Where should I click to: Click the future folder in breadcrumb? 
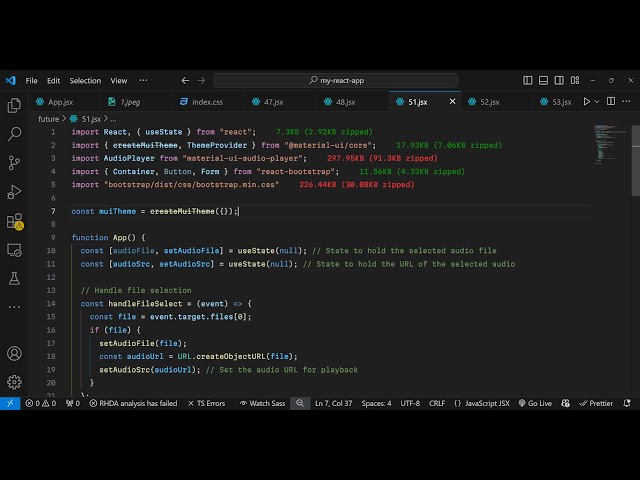(49, 118)
